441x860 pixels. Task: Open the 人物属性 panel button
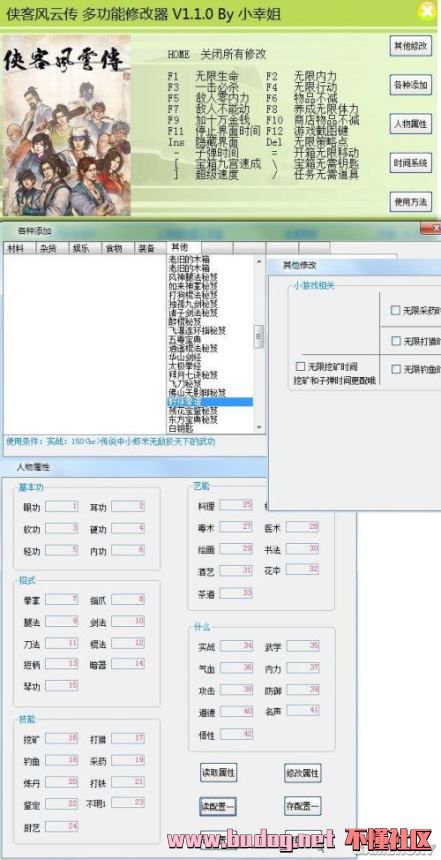[x=410, y=125]
